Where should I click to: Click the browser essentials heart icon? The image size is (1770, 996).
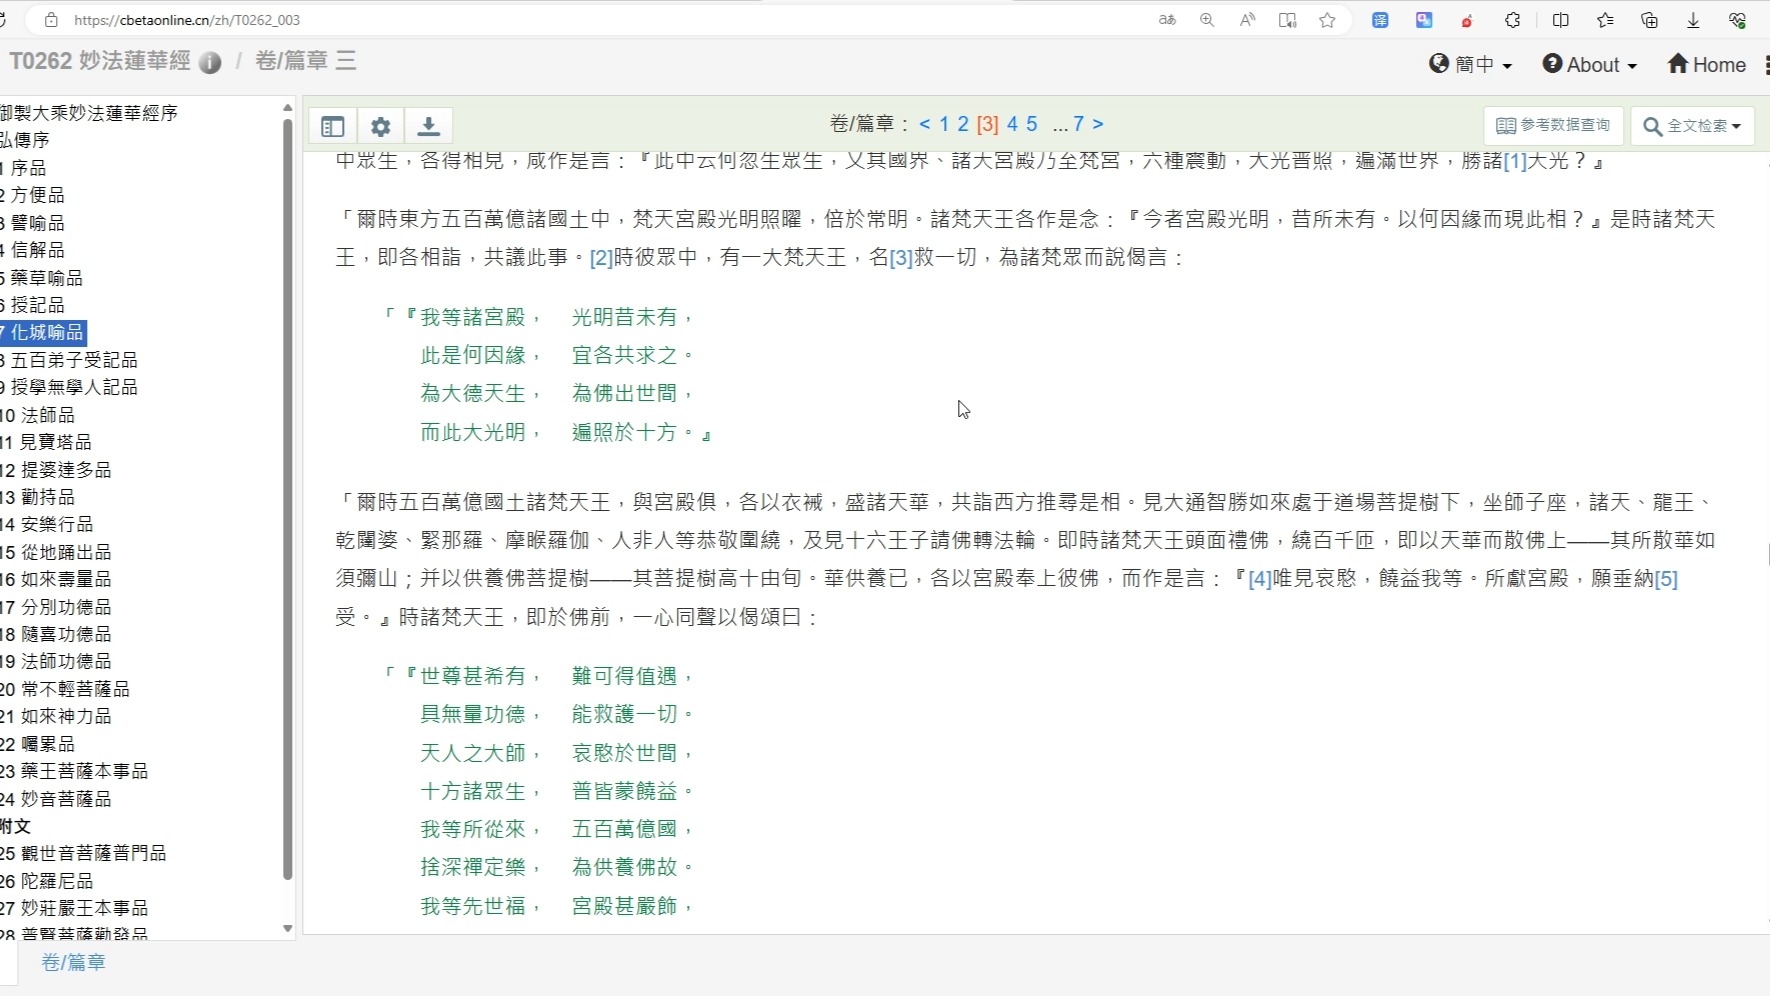(1737, 20)
